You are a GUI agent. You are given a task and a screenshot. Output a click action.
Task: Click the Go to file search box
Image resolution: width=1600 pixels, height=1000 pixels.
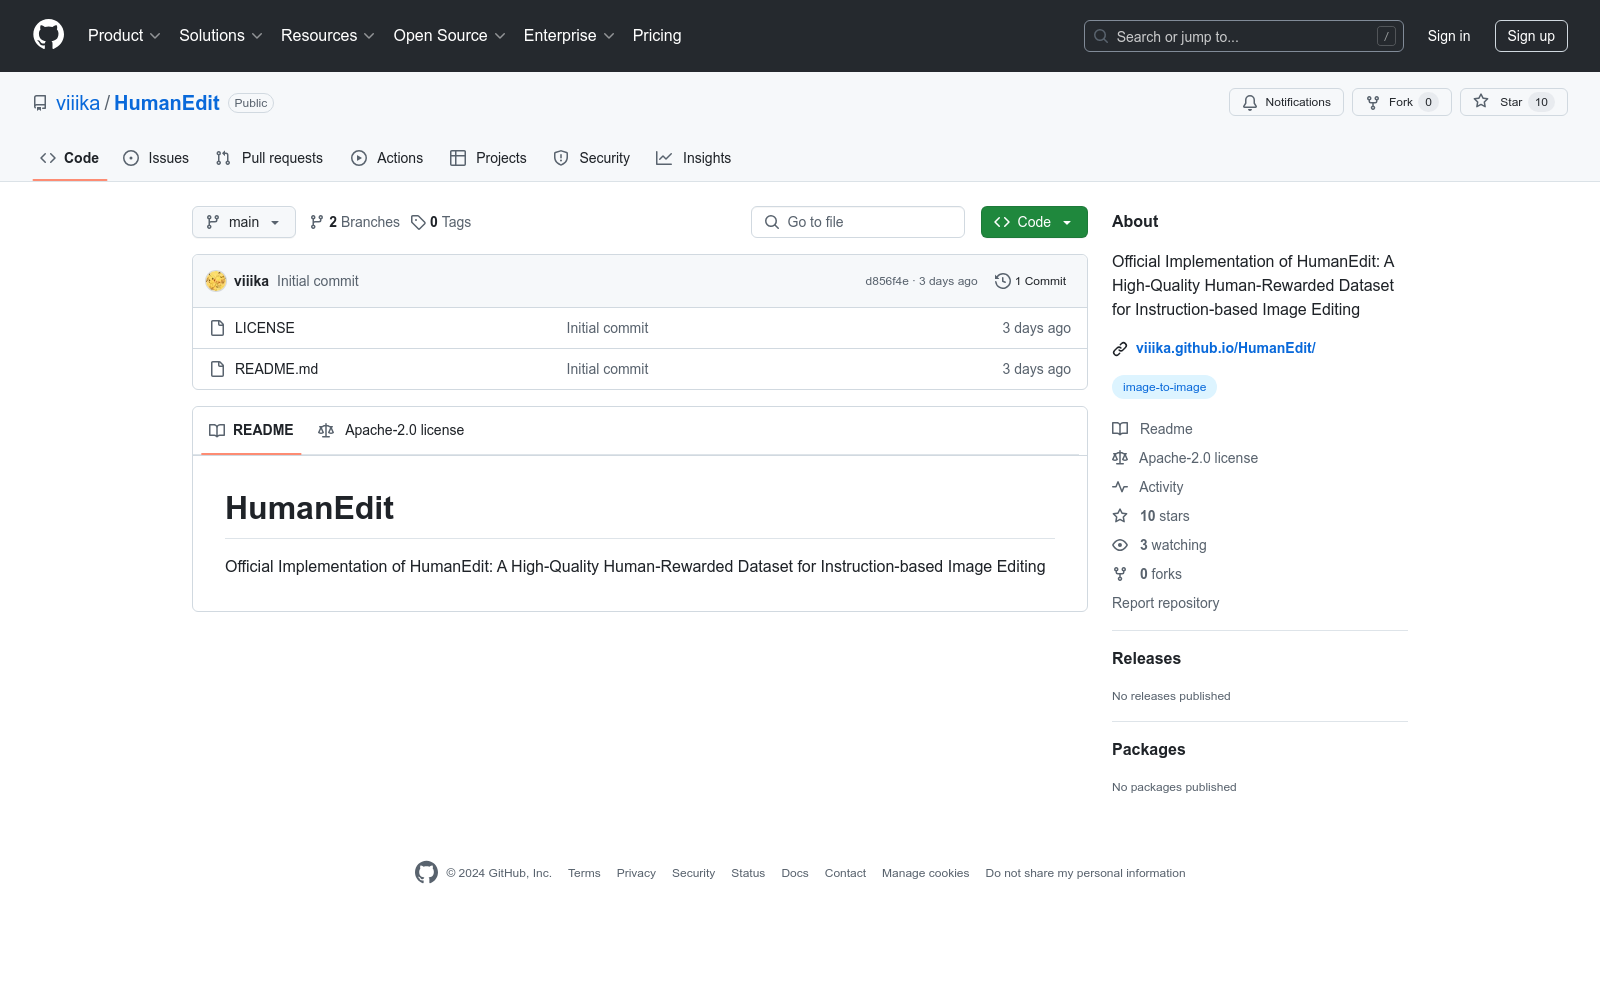tap(858, 222)
